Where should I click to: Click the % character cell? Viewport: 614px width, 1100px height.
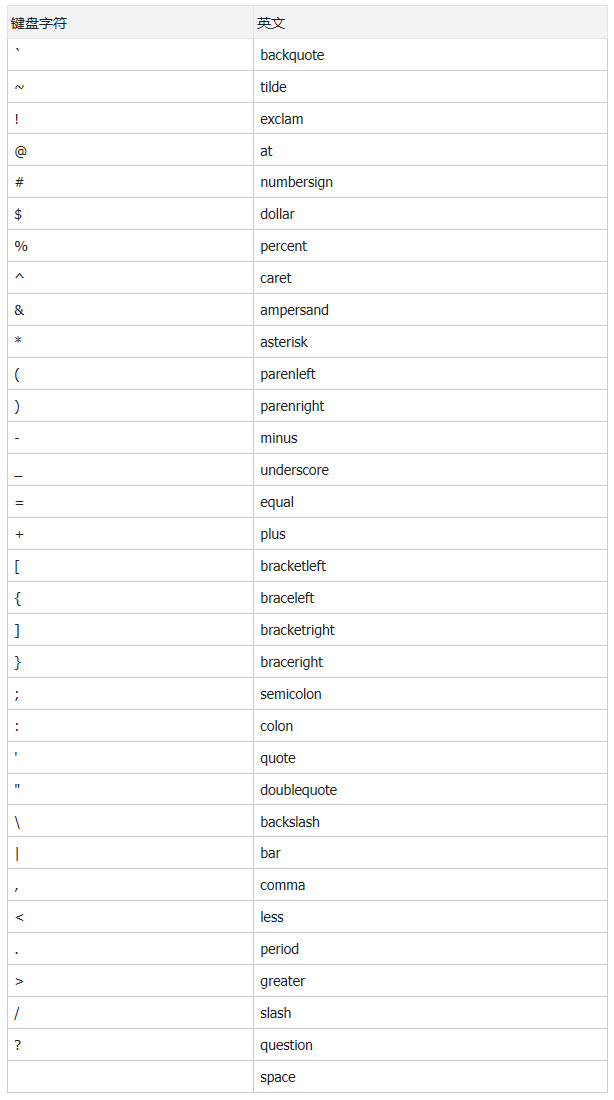coord(21,246)
